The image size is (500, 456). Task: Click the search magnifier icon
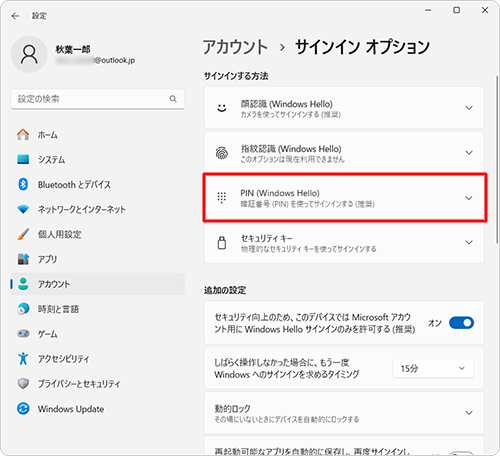pos(173,99)
